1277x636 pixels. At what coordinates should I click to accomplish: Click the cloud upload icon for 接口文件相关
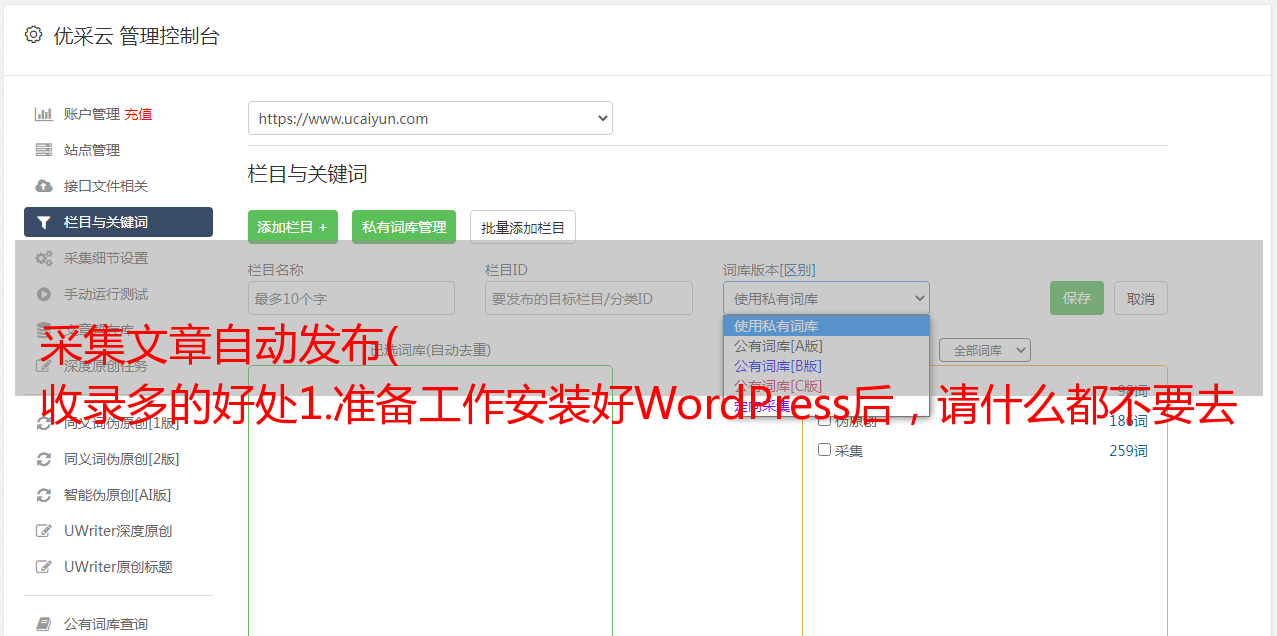[x=43, y=186]
